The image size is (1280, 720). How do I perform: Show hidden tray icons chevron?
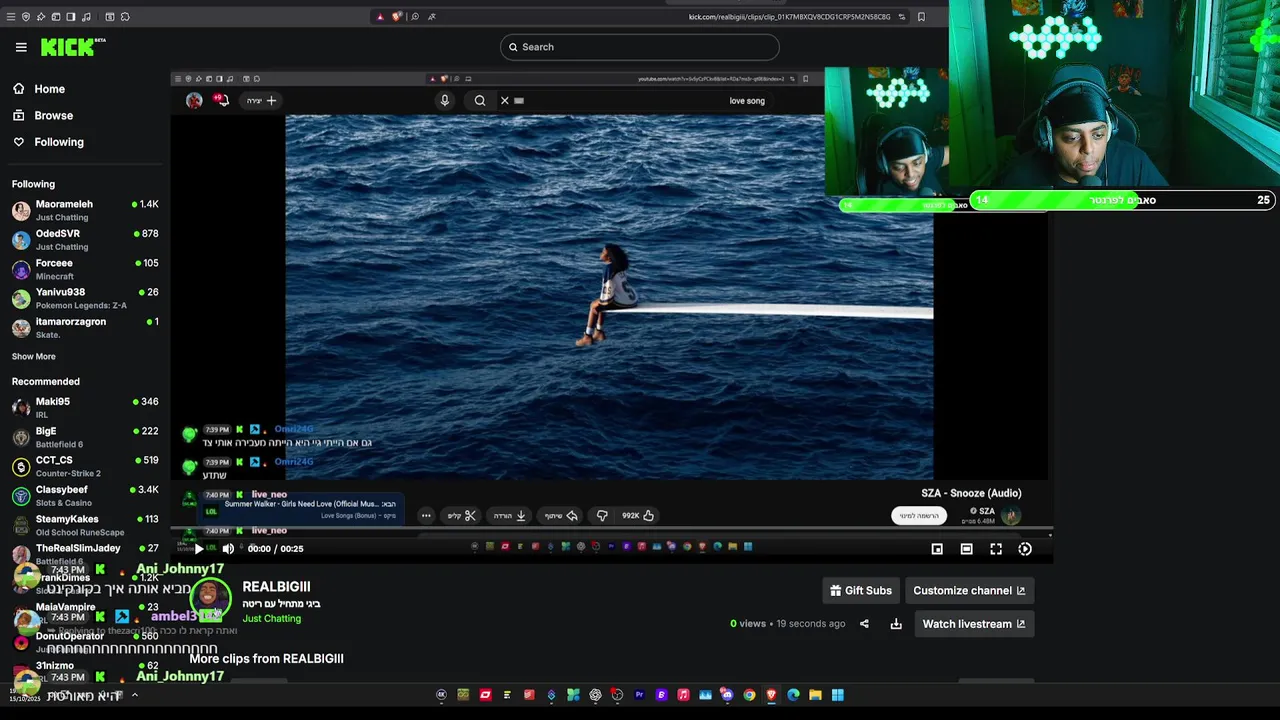coord(134,695)
